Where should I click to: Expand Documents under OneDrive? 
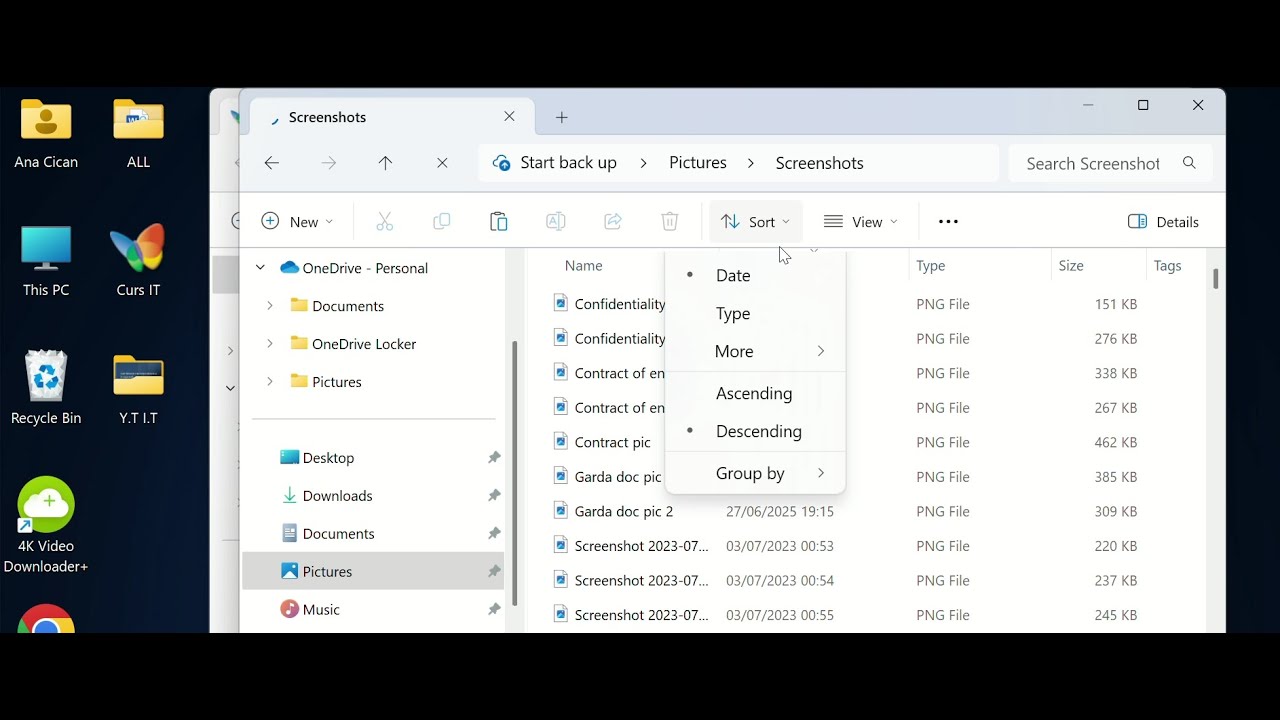(x=269, y=306)
